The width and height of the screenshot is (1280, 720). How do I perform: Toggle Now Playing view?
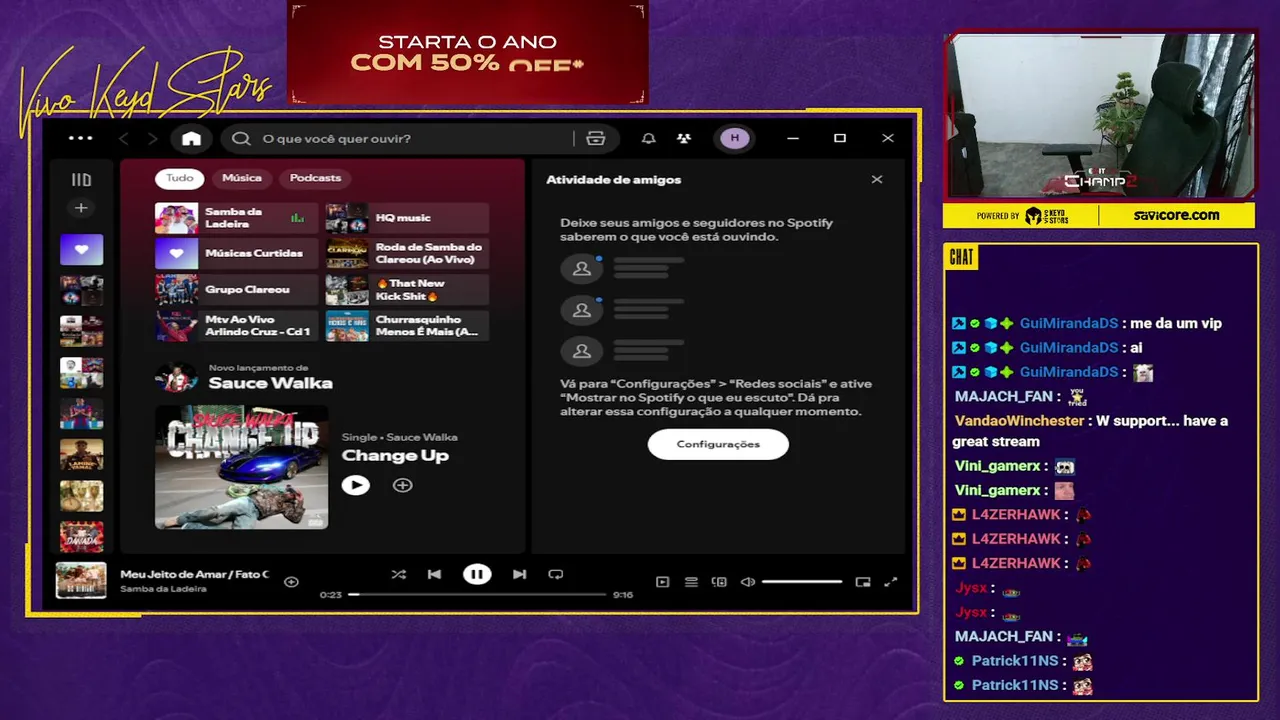click(662, 582)
